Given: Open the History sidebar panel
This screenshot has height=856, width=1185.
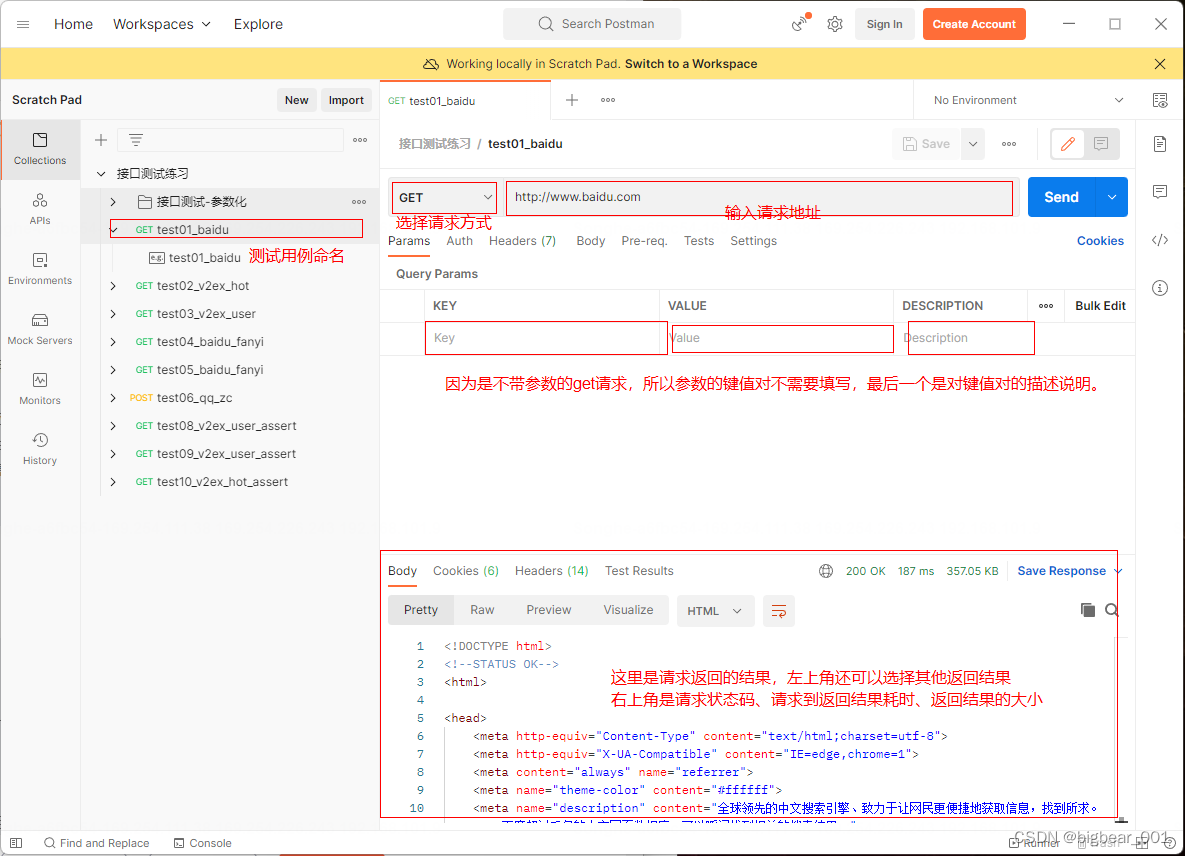Looking at the screenshot, I should [x=40, y=449].
